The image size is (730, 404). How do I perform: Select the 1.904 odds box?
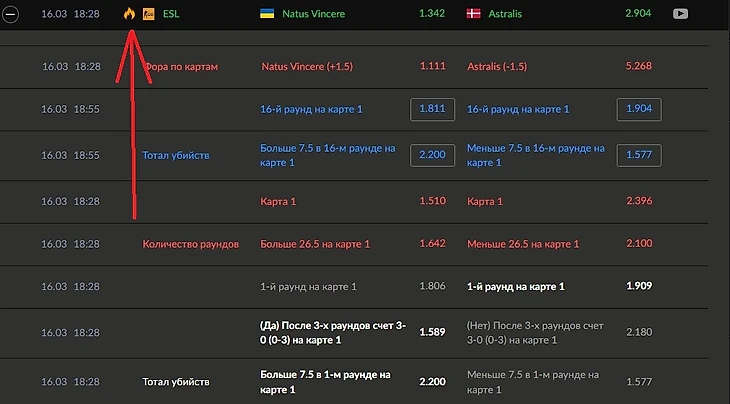[637, 109]
